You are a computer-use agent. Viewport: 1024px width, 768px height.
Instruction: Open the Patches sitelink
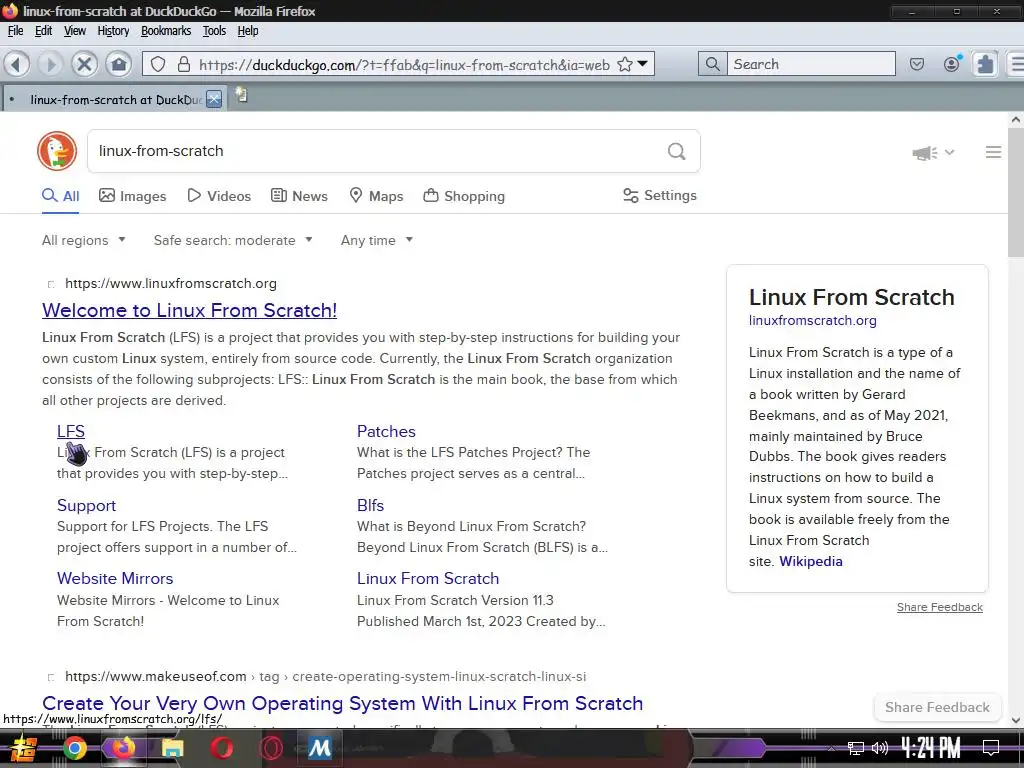pos(386,432)
